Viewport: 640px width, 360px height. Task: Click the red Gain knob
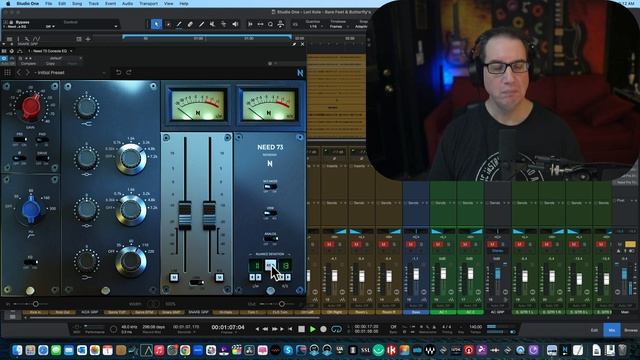tap(31, 107)
